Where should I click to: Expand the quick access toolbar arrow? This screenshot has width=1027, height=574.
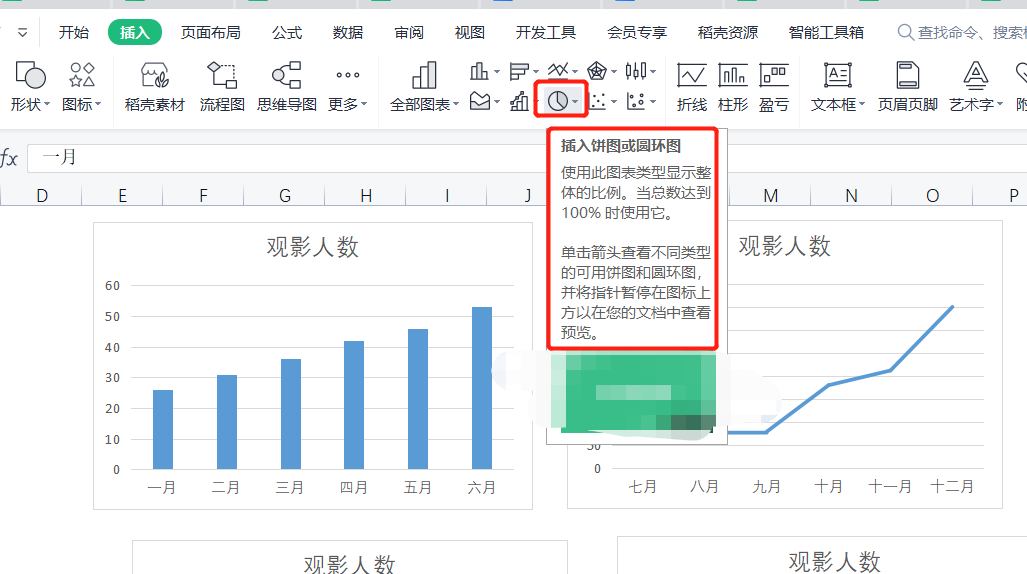point(22,32)
